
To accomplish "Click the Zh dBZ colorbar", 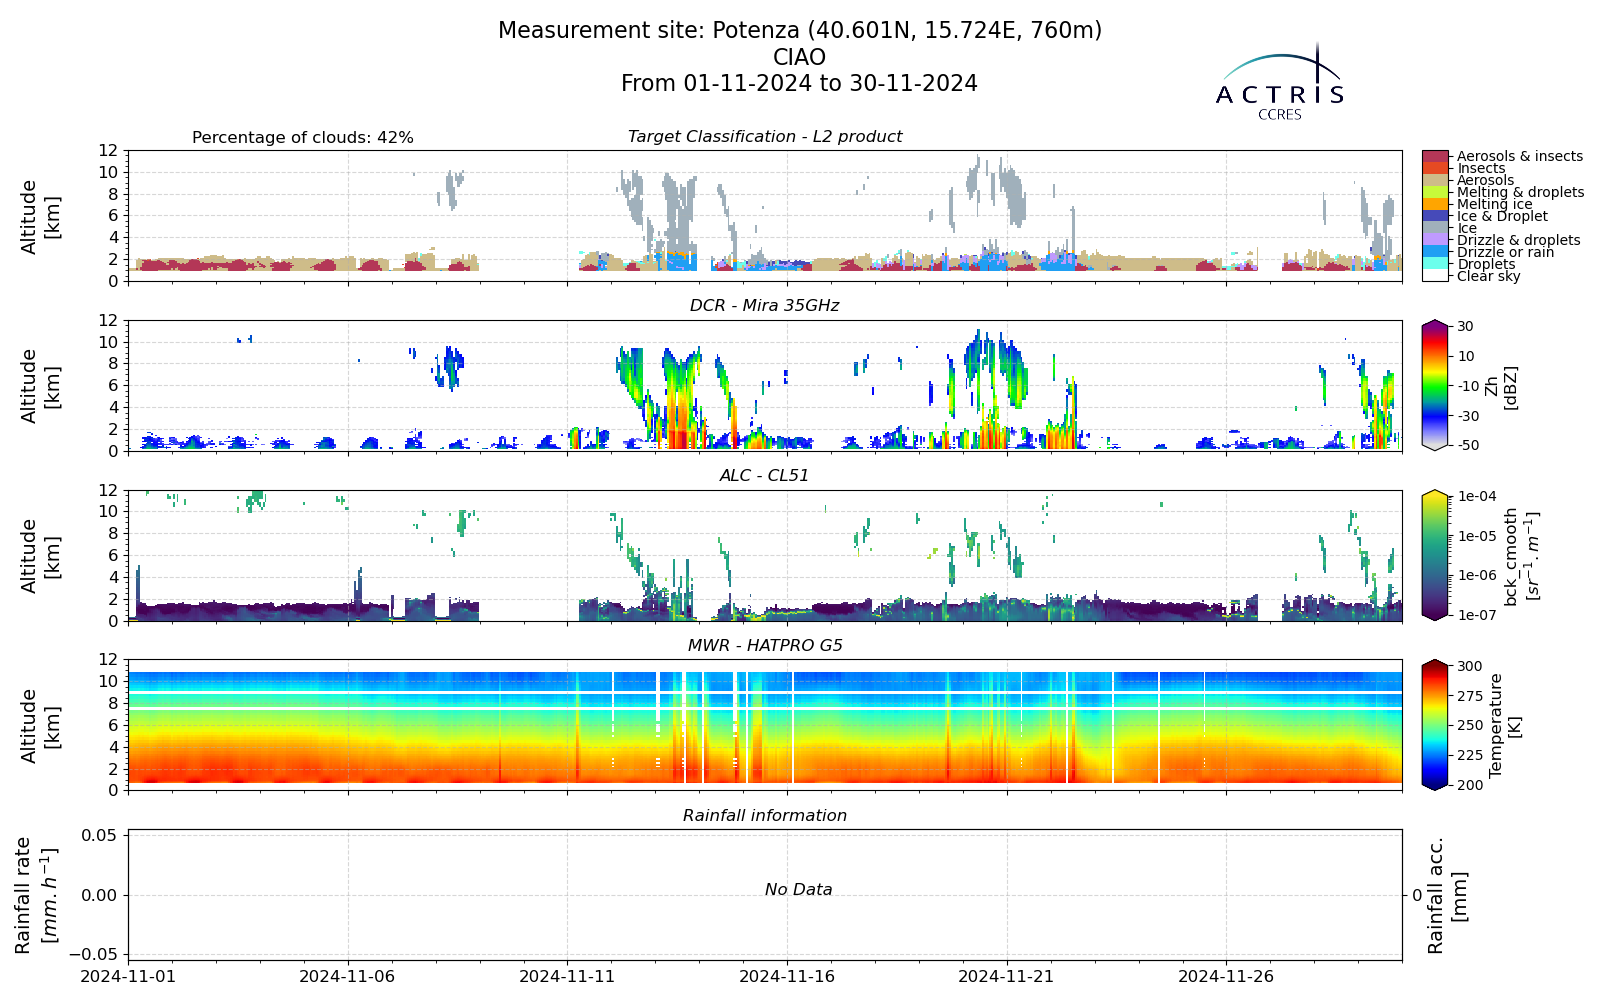I will 1435,385.
